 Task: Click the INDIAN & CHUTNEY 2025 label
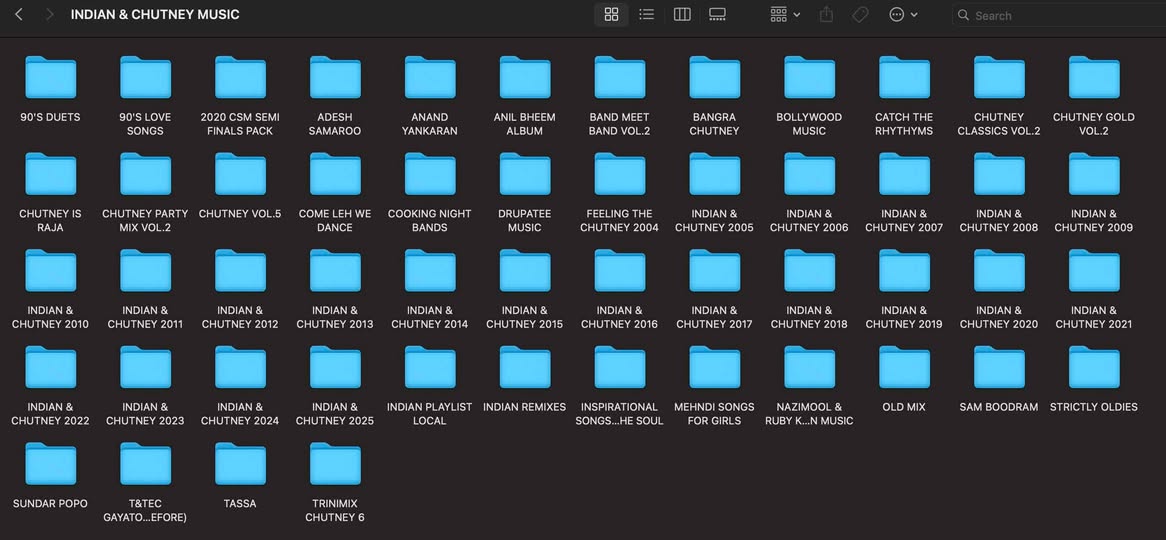[x=335, y=414]
